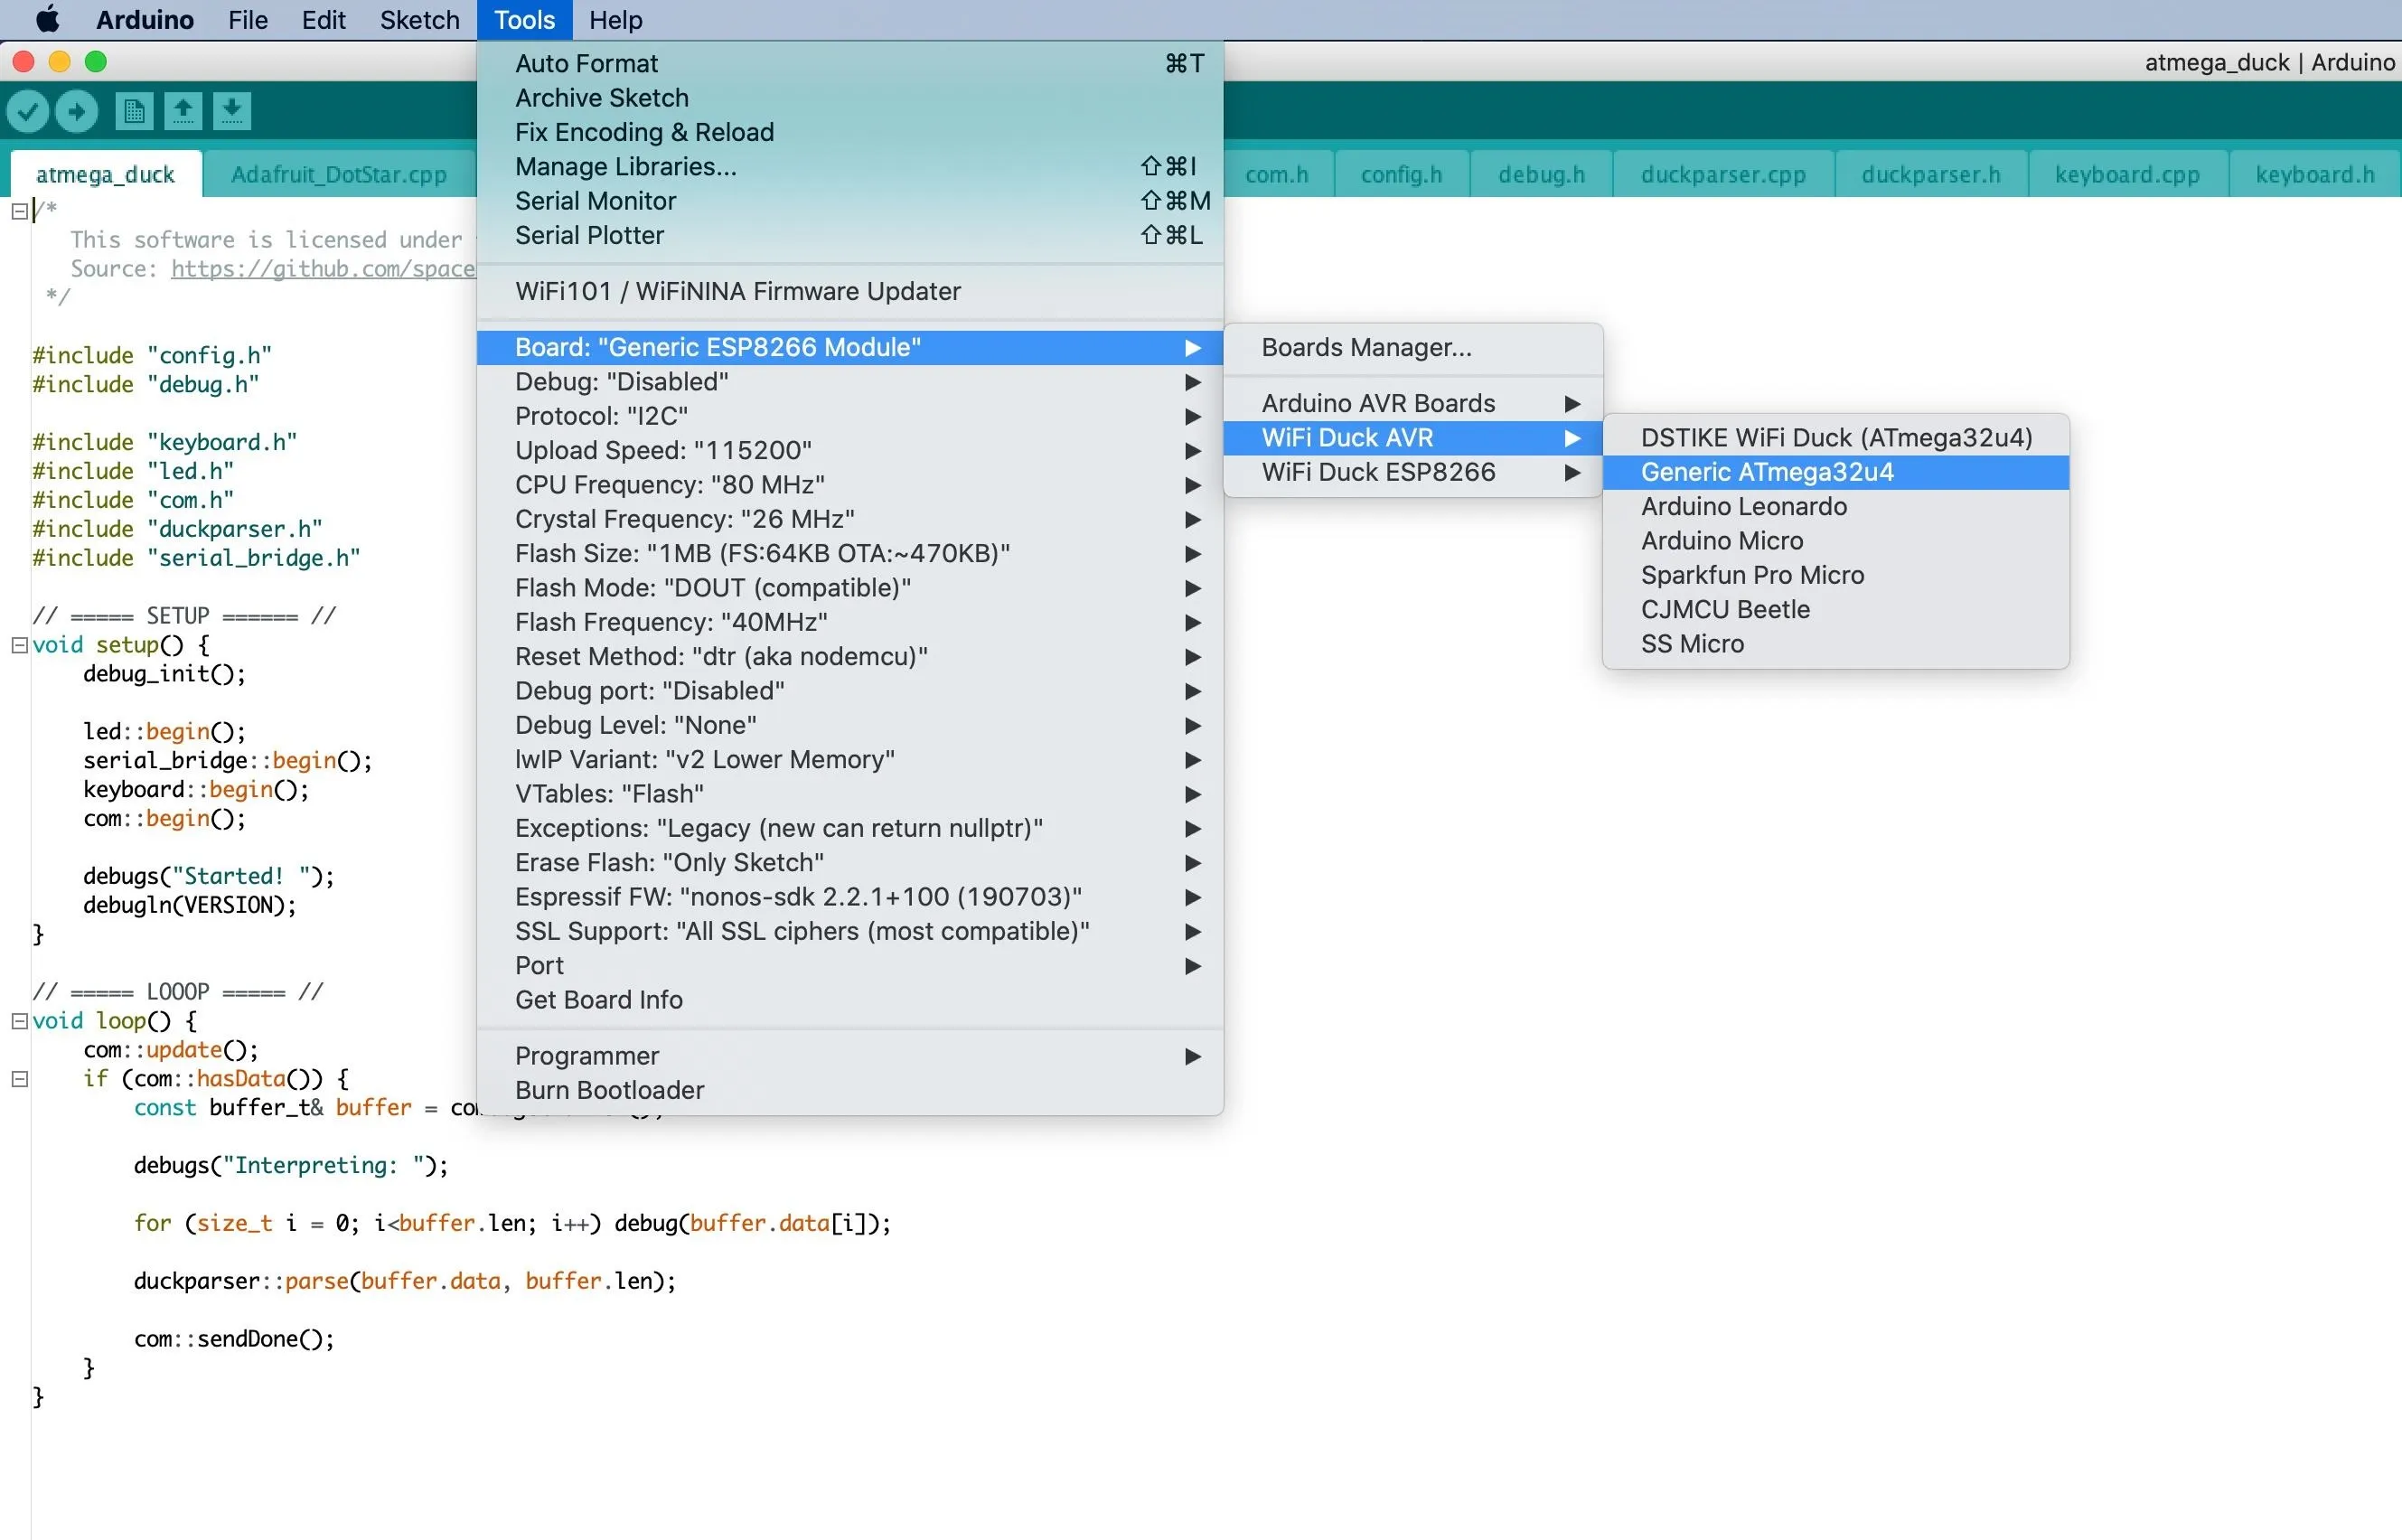Select CJMCU Beetle board
The image size is (2402, 1540).
tap(1836, 609)
